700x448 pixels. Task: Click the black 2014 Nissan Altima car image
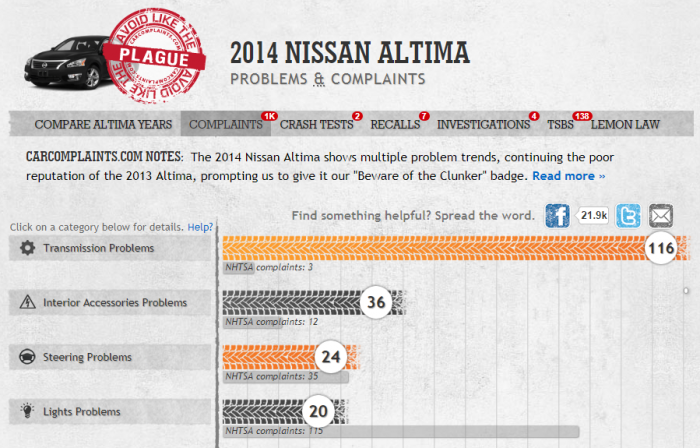click(66, 61)
